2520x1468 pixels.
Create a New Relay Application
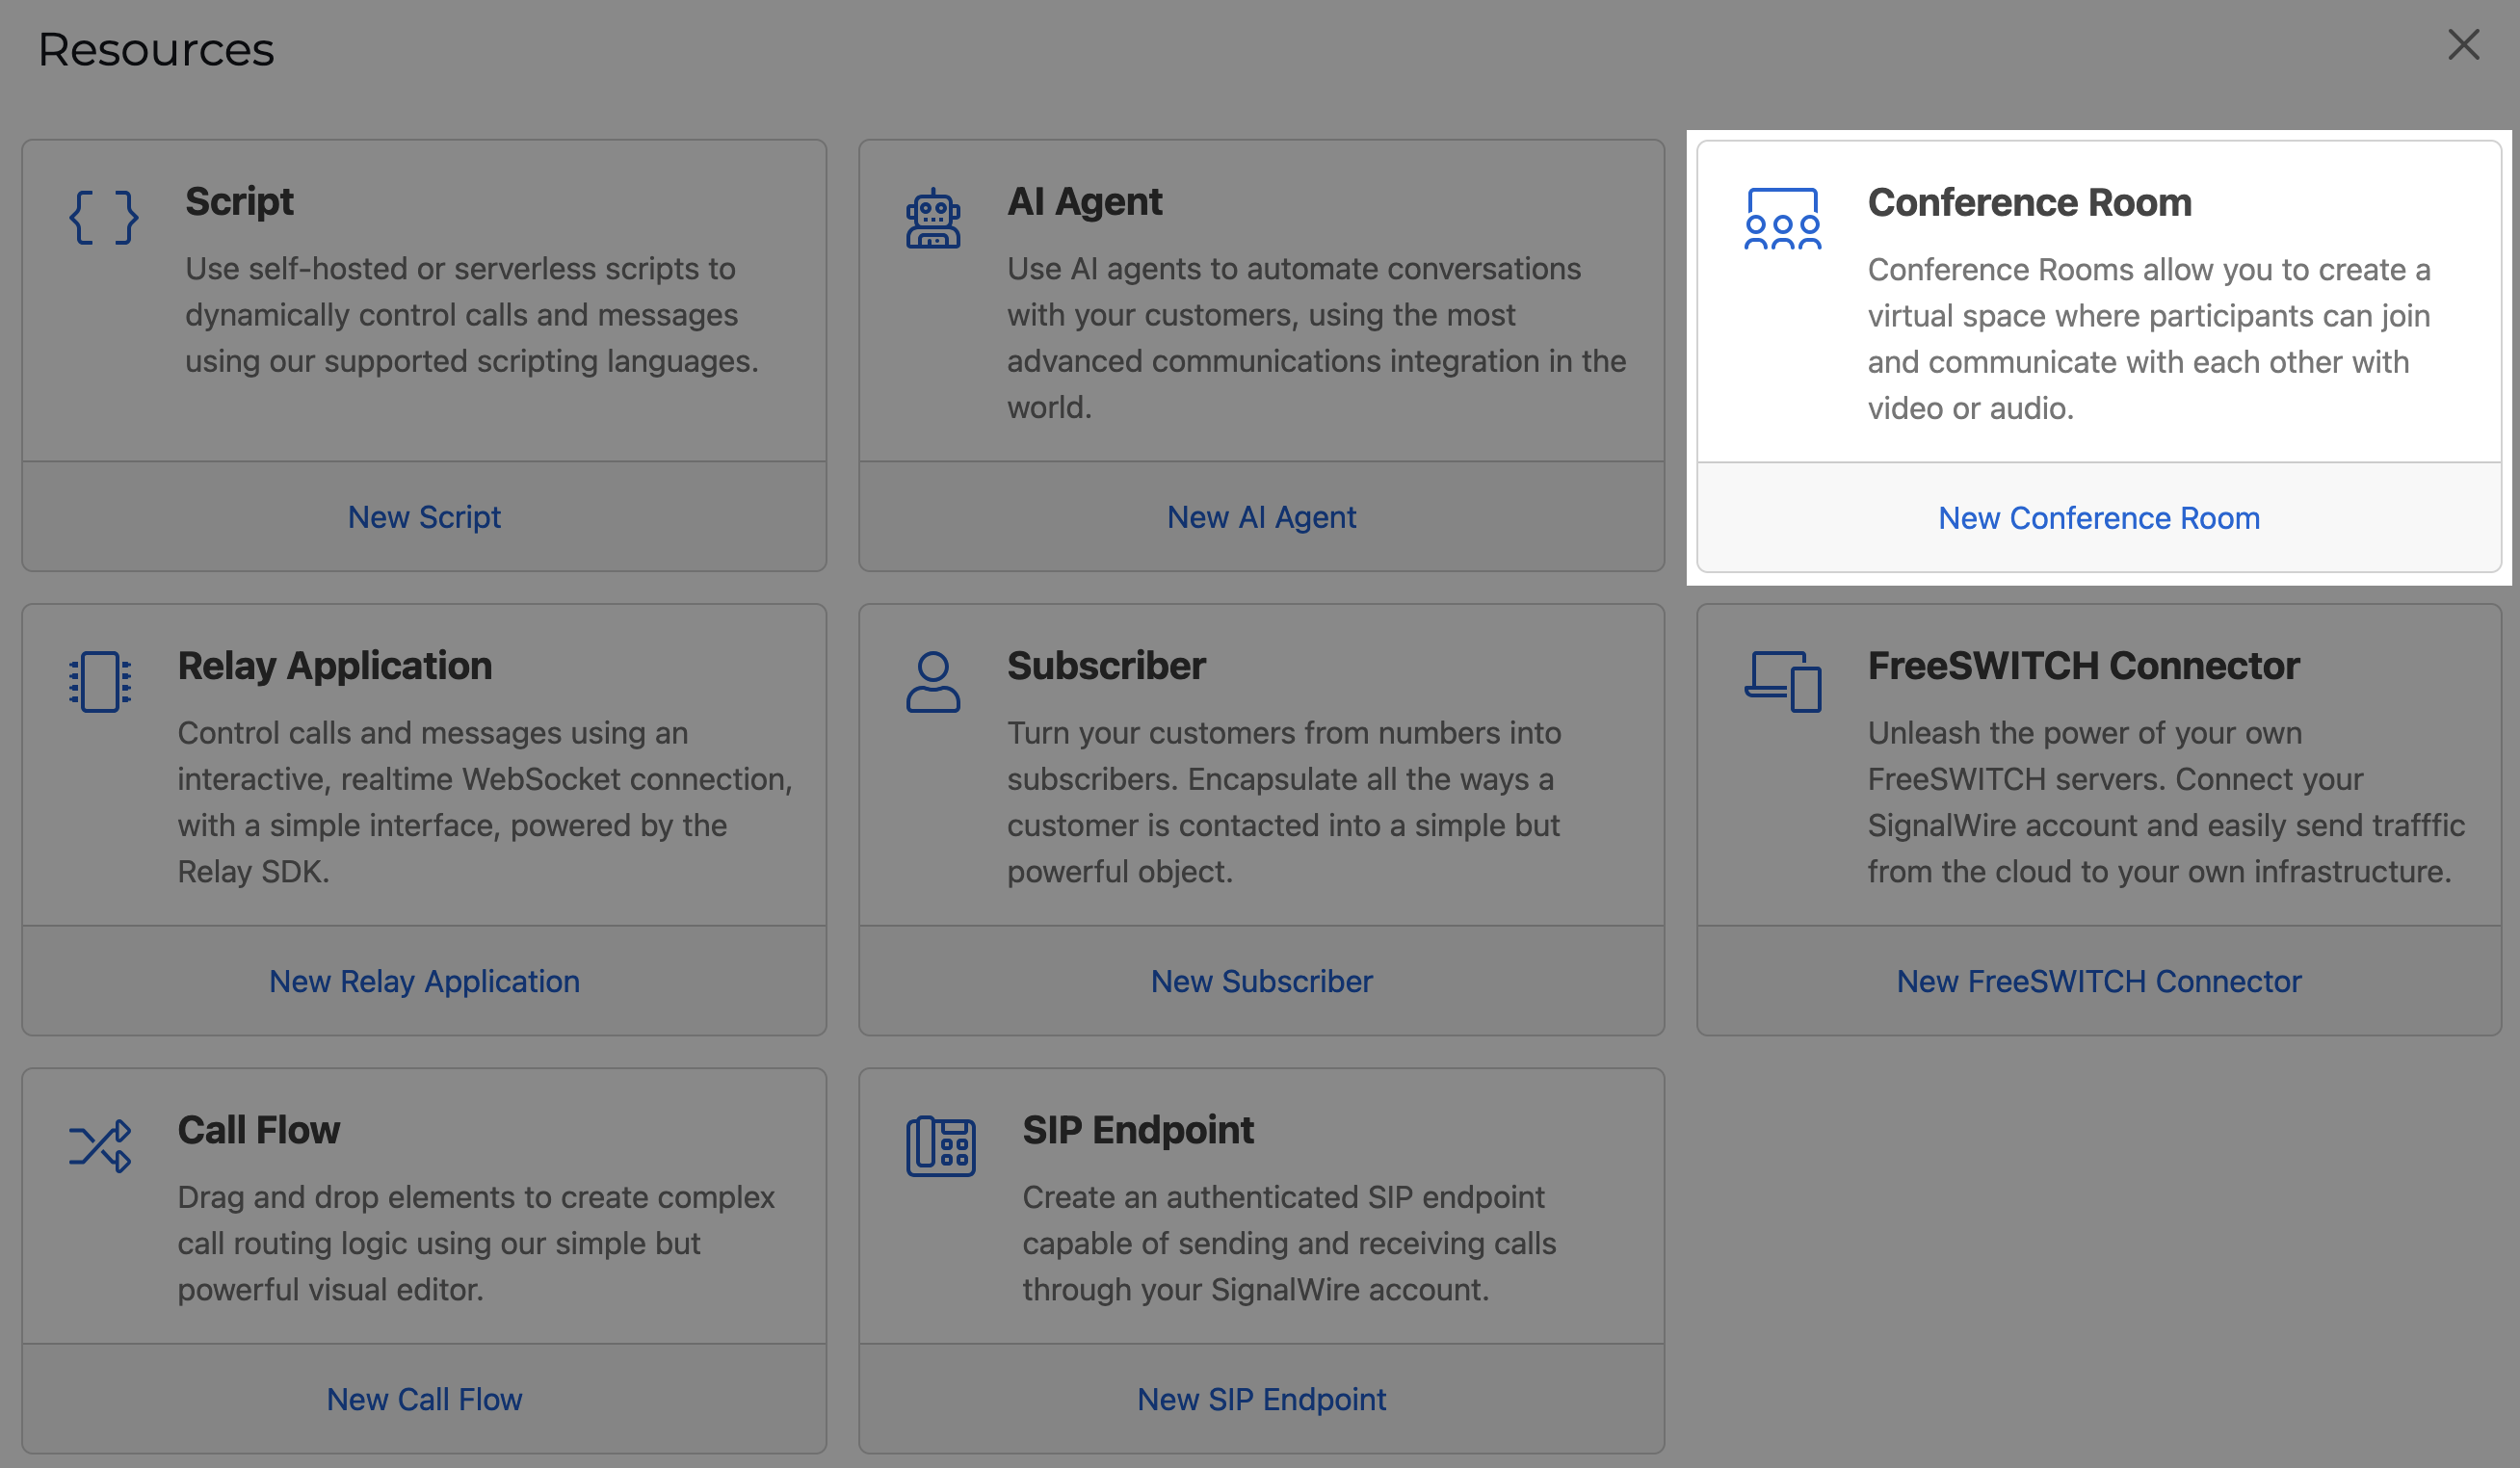[x=424, y=981]
